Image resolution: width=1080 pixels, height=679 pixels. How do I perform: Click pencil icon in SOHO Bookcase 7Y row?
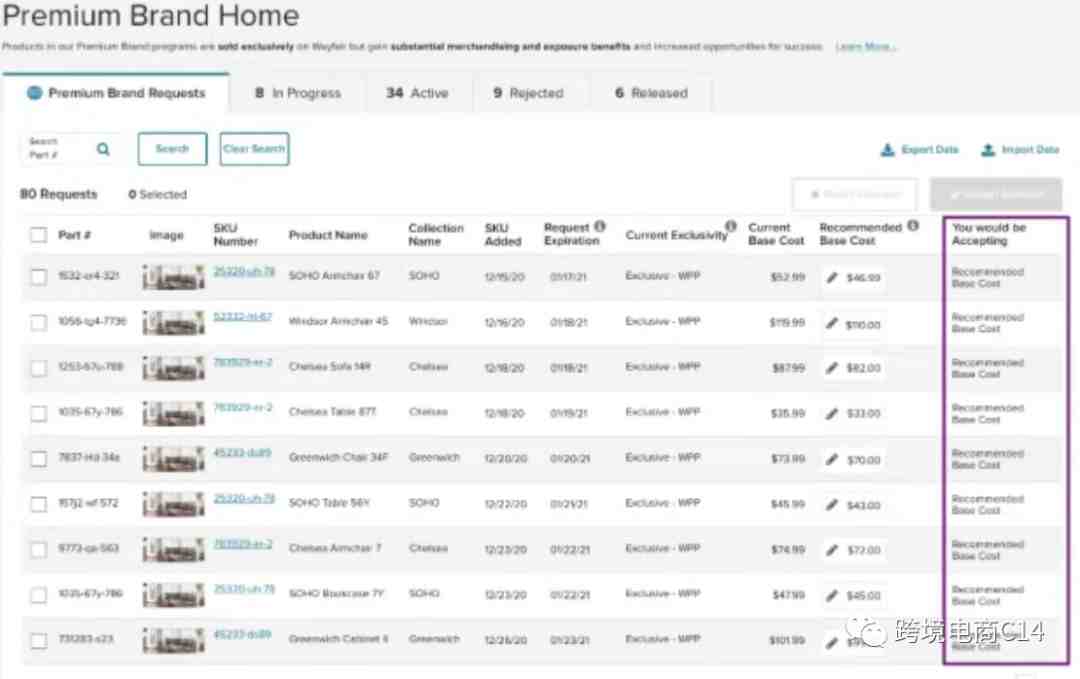pos(832,596)
